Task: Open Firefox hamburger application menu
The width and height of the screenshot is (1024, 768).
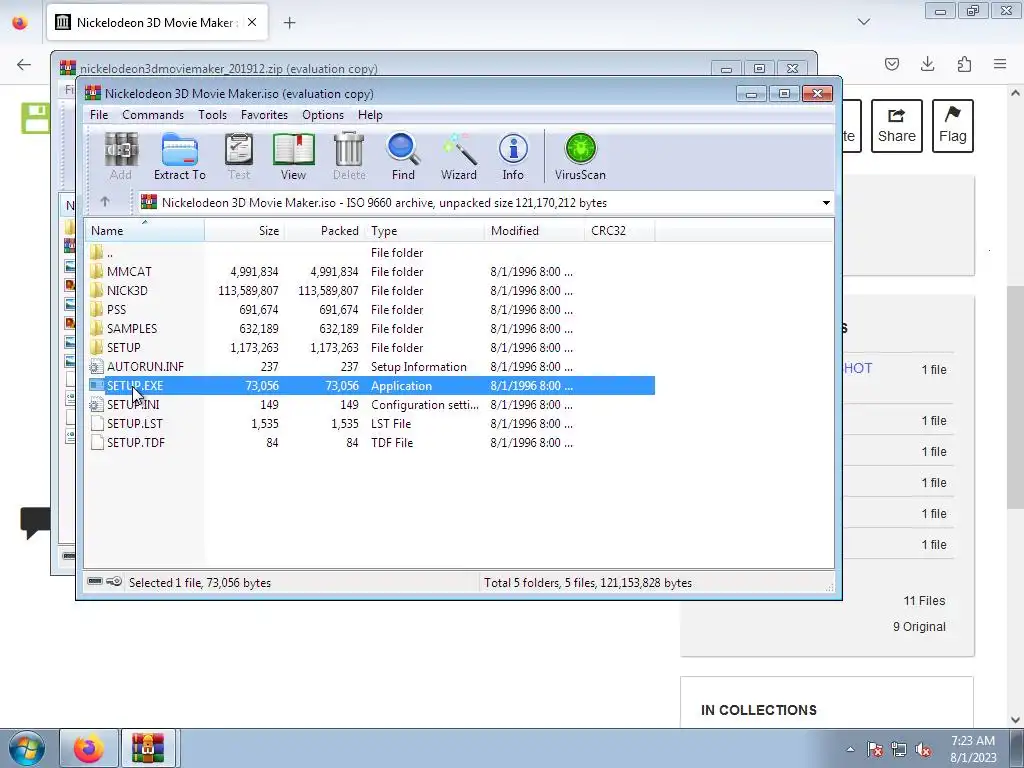Action: (1000, 64)
